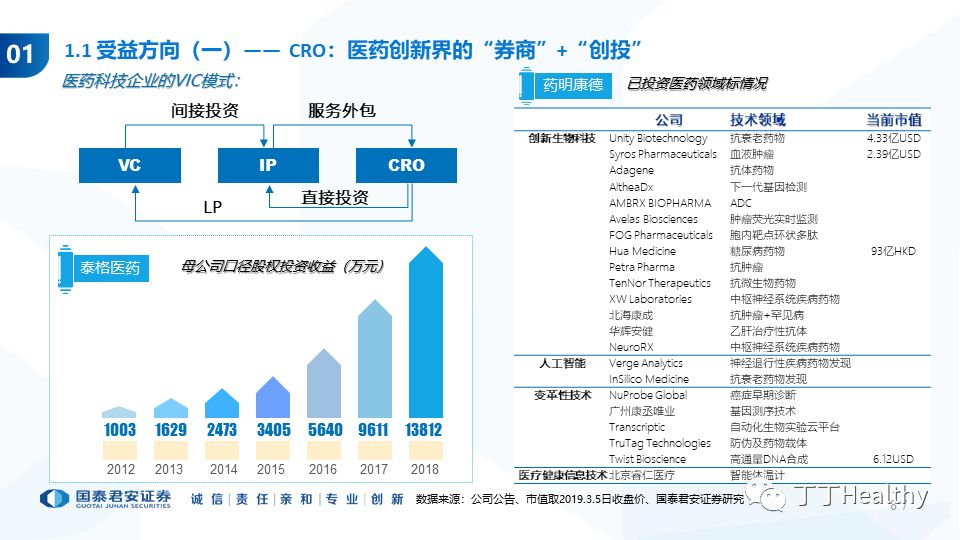Select the 泰格医药 label tag
960x540 pixels.
[x=110, y=268]
